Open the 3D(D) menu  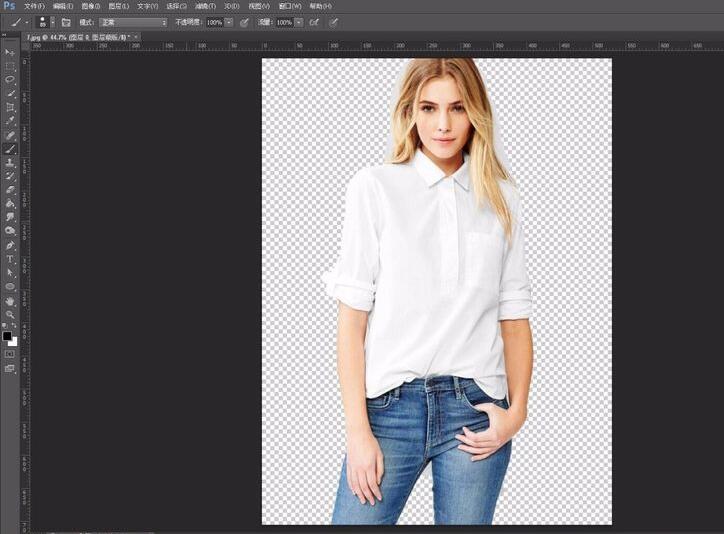pos(232,6)
